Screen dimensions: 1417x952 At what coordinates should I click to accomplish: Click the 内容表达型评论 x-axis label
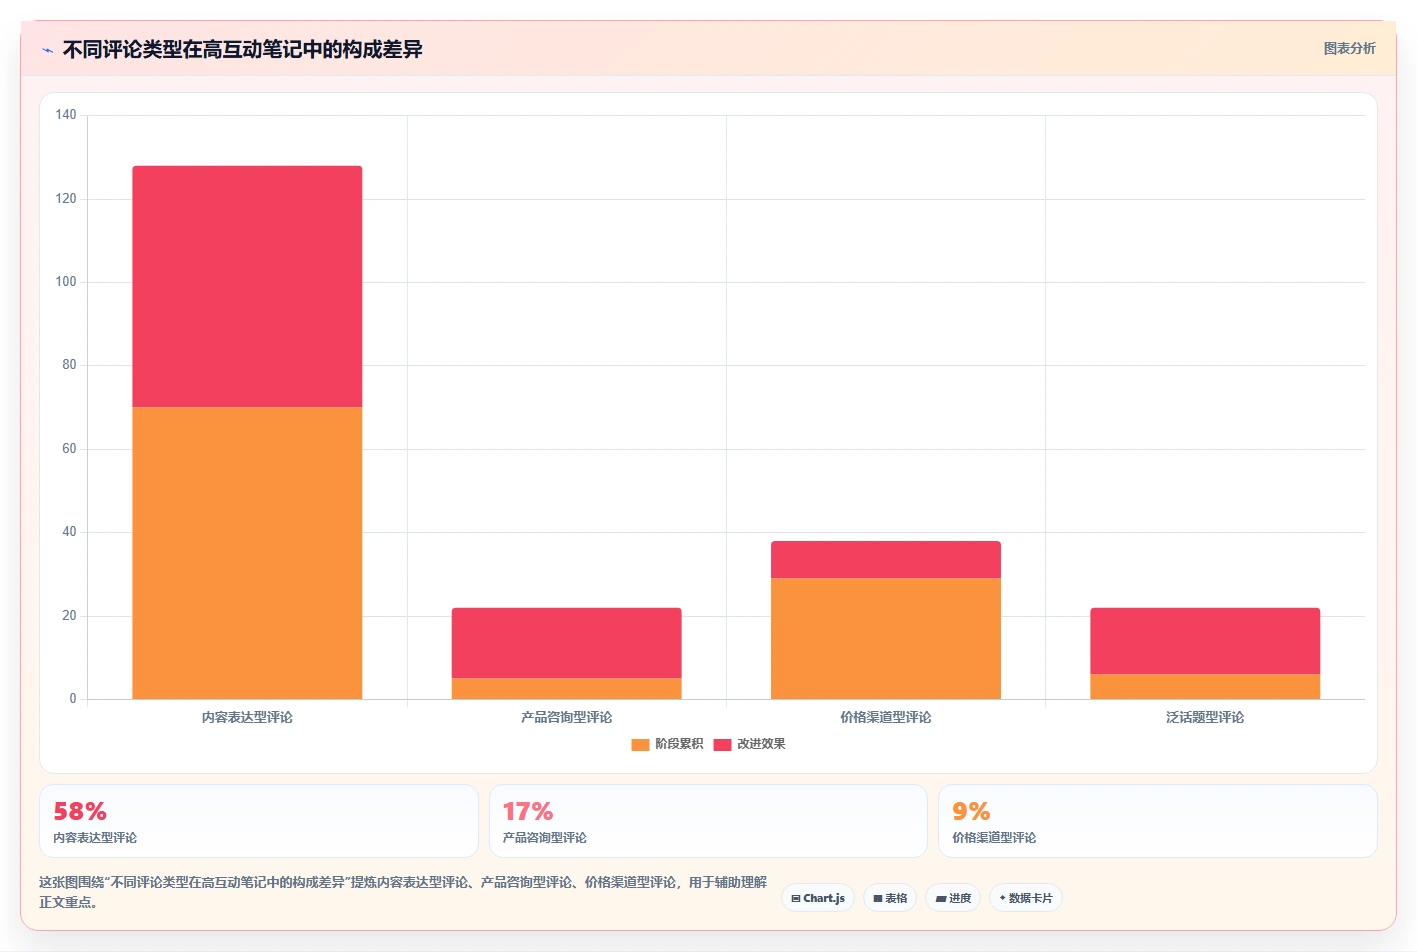pyautogui.click(x=247, y=717)
